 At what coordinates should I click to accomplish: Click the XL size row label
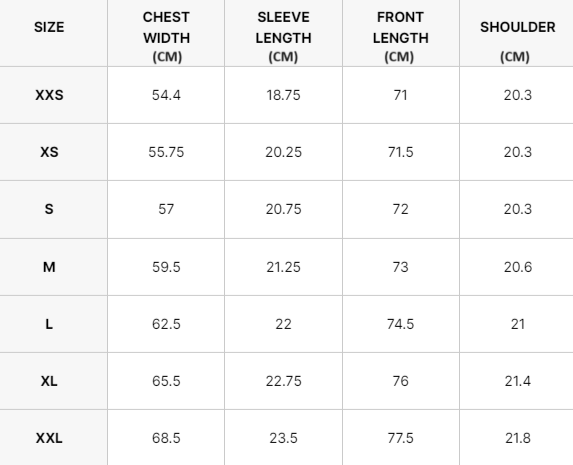[x=49, y=381]
